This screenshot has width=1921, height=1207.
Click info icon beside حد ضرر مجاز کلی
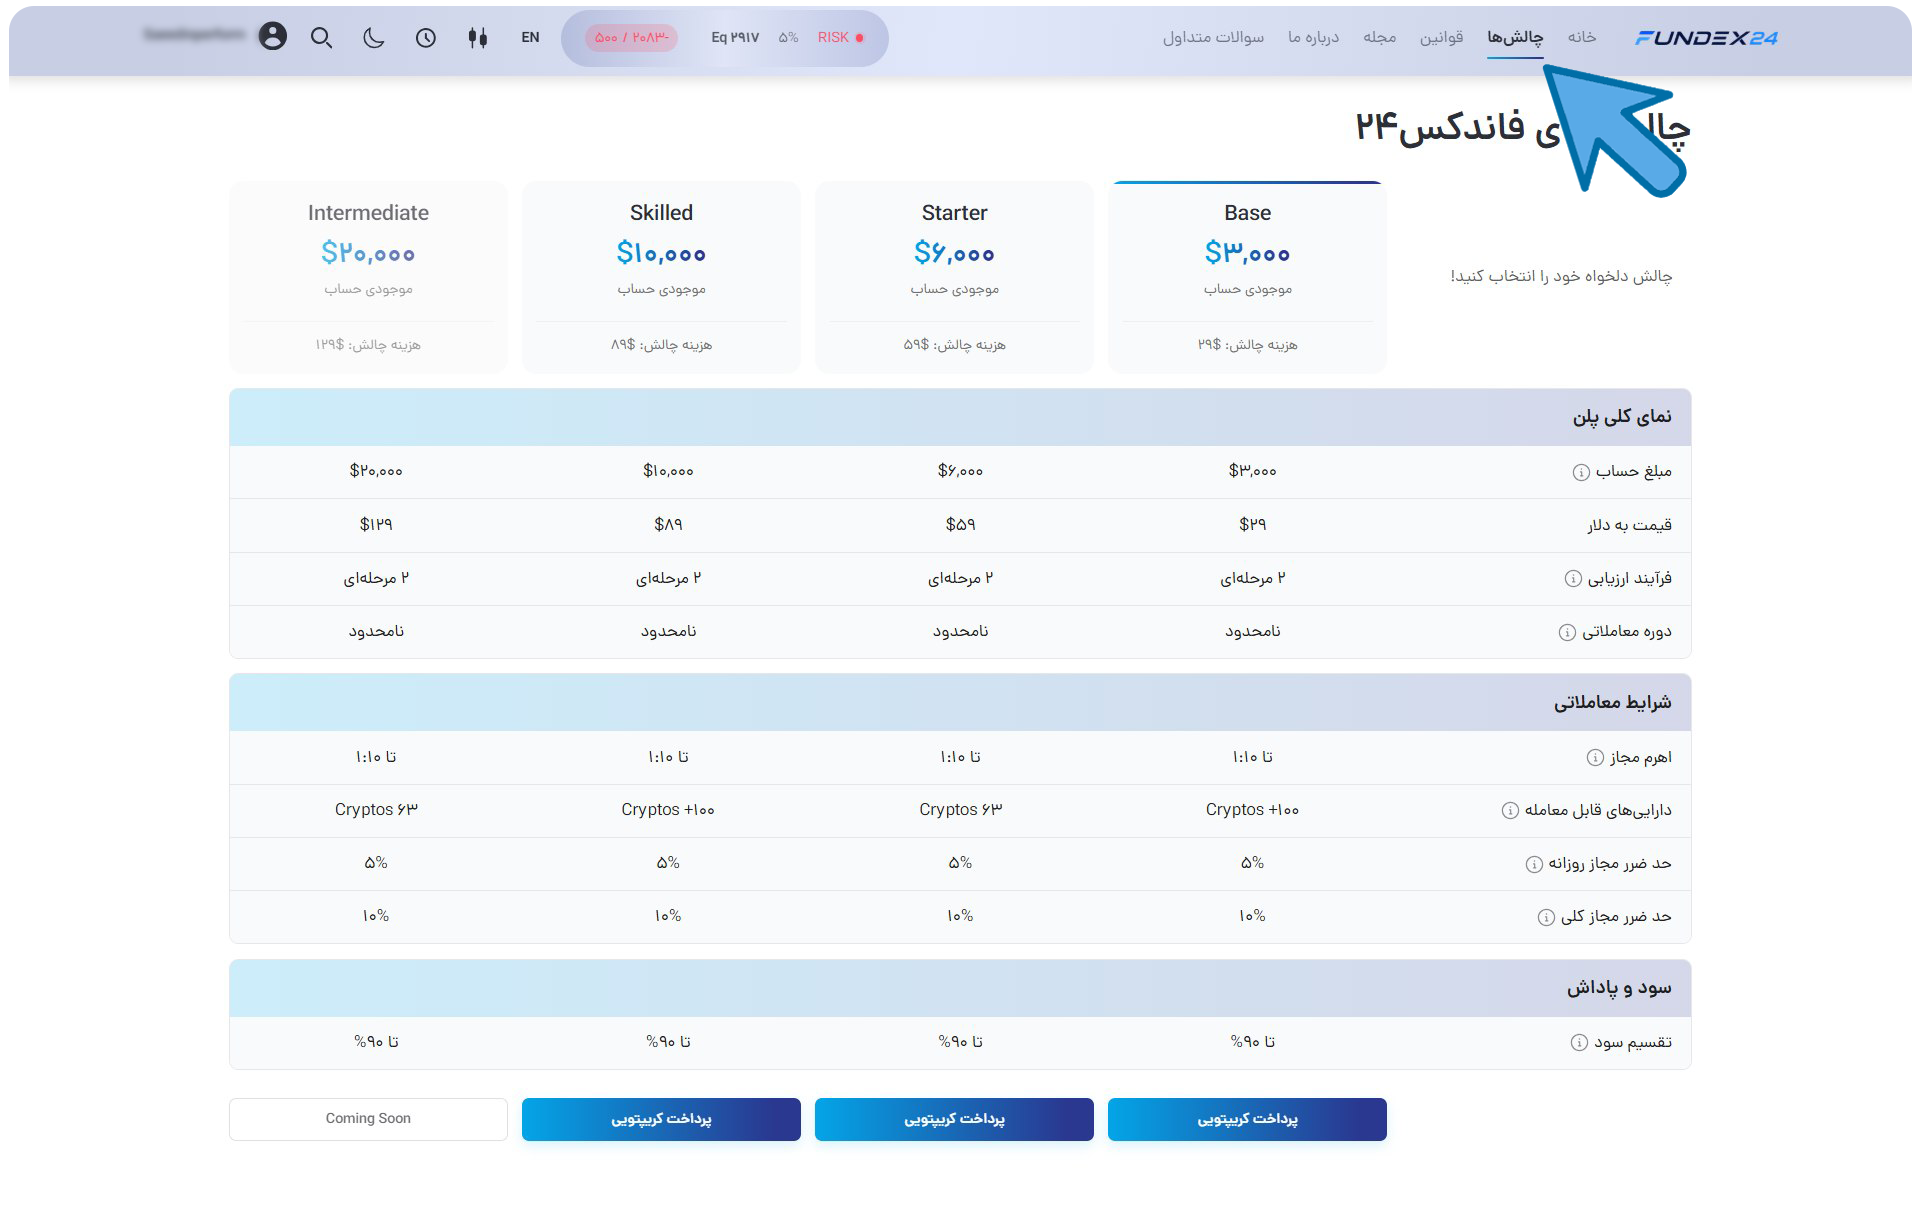(1546, 917)
